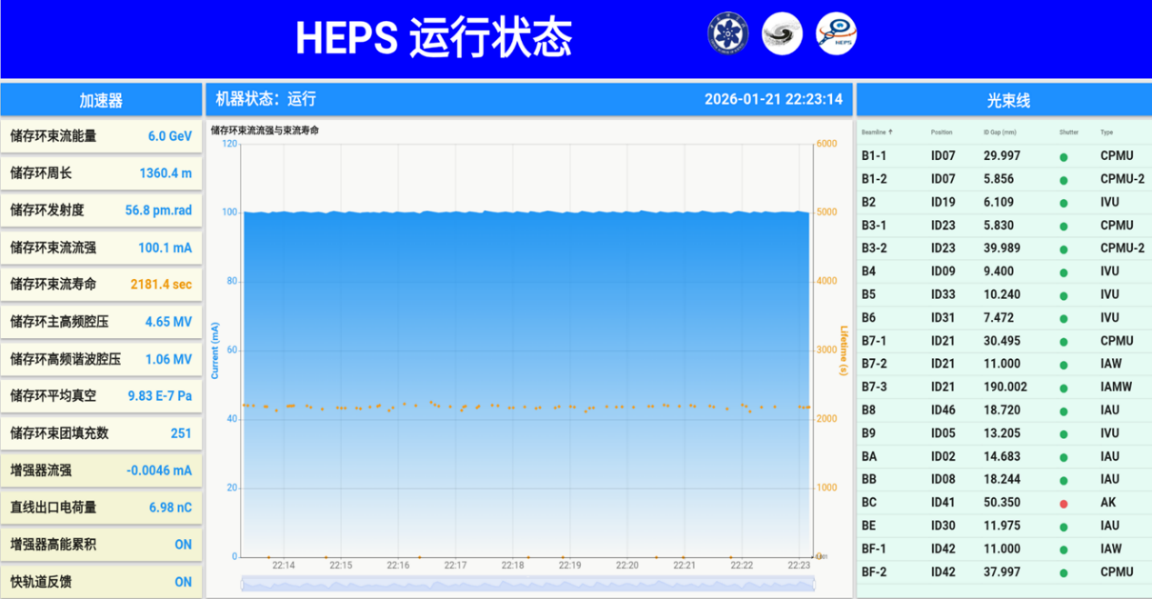Click the HEPS logo icon

pyautogui.click(x=836, y=33)
